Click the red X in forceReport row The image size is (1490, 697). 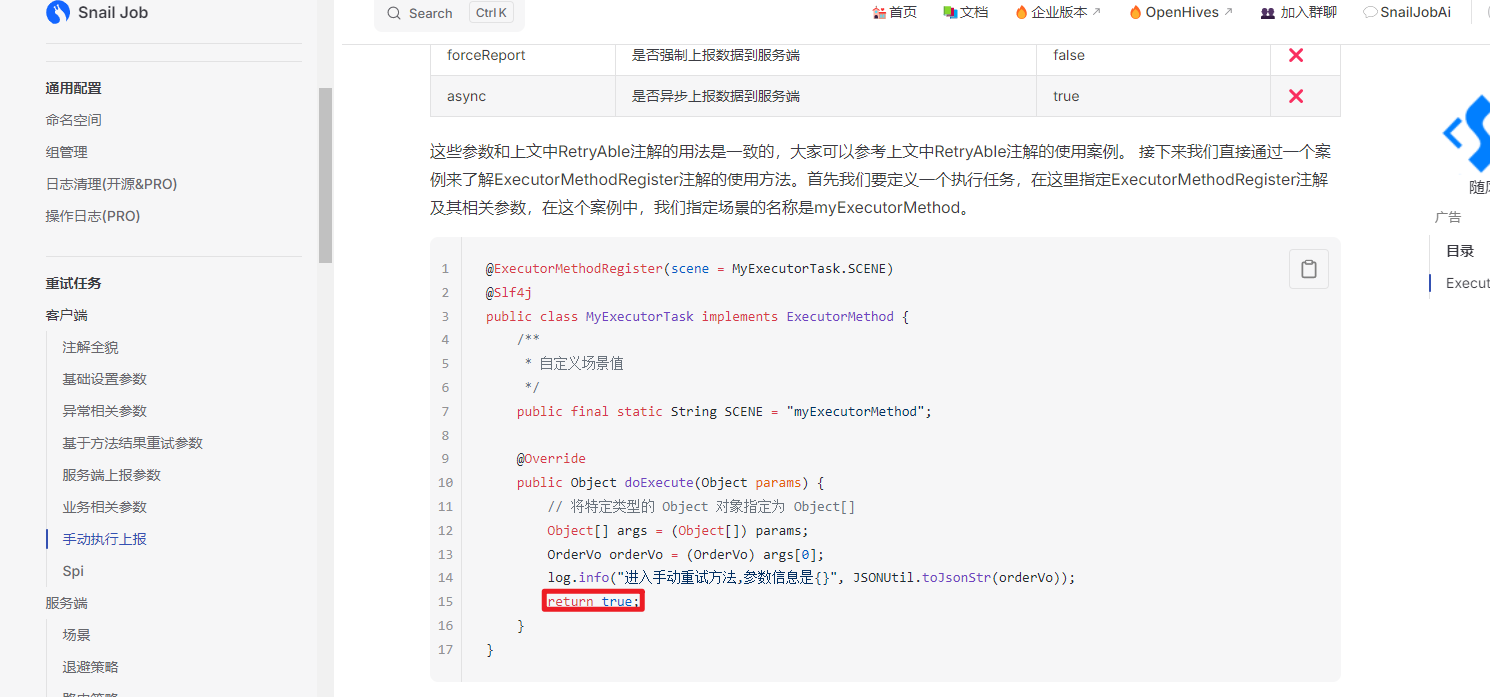[1295, 55]
